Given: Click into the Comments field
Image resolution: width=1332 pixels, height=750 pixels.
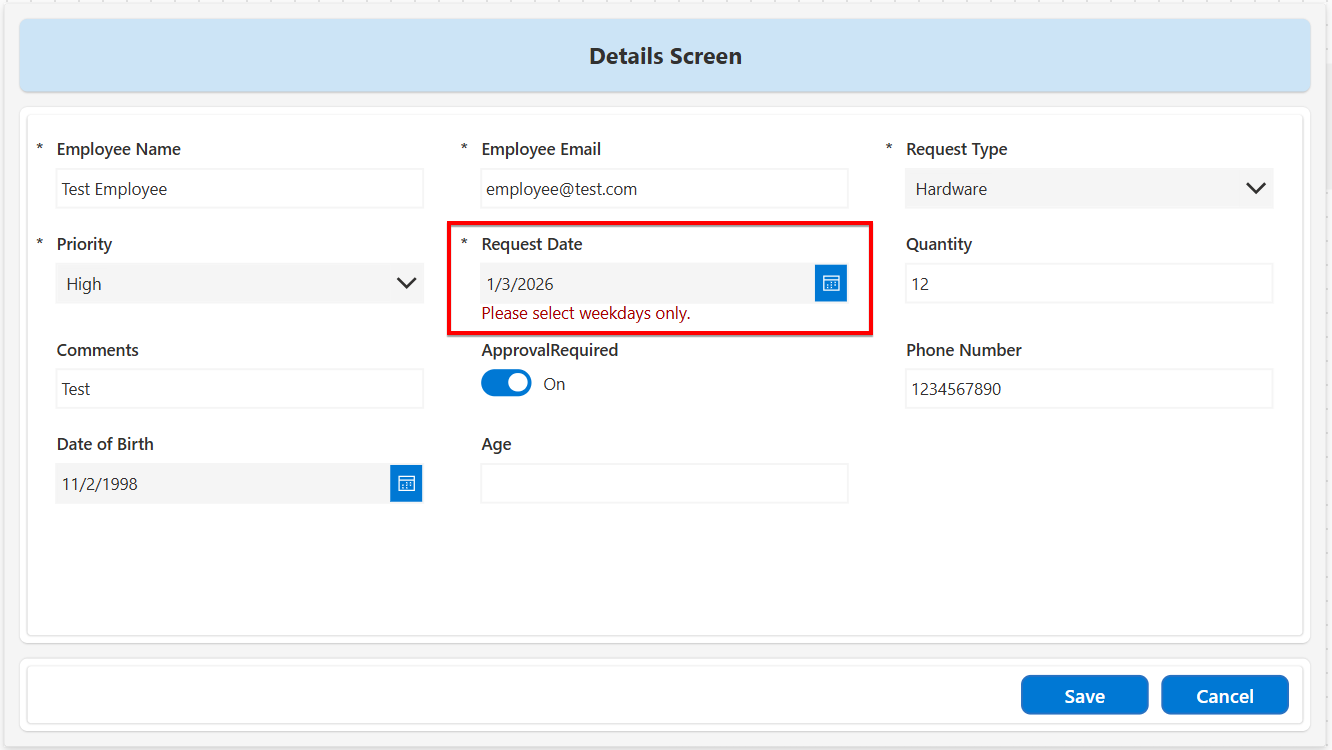Looking at the screenshot, I should (x=240, y=389).
